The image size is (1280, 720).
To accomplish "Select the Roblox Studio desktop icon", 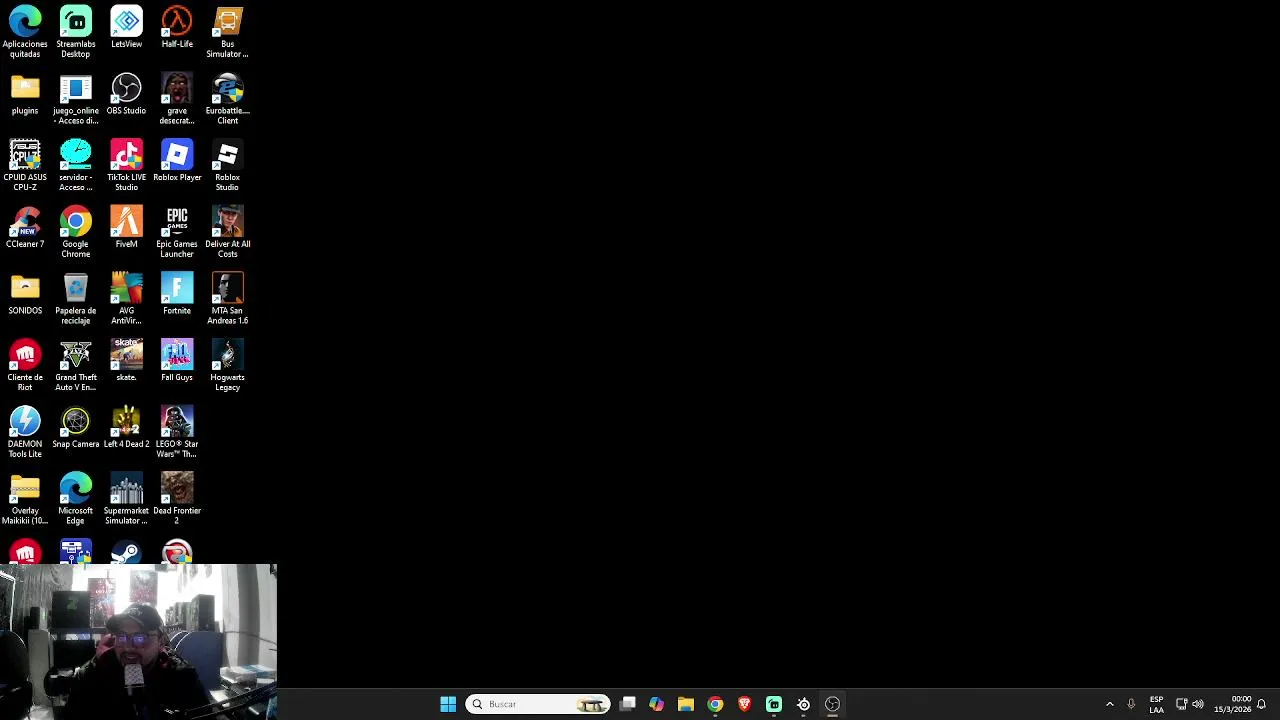I will click(228, 165).
